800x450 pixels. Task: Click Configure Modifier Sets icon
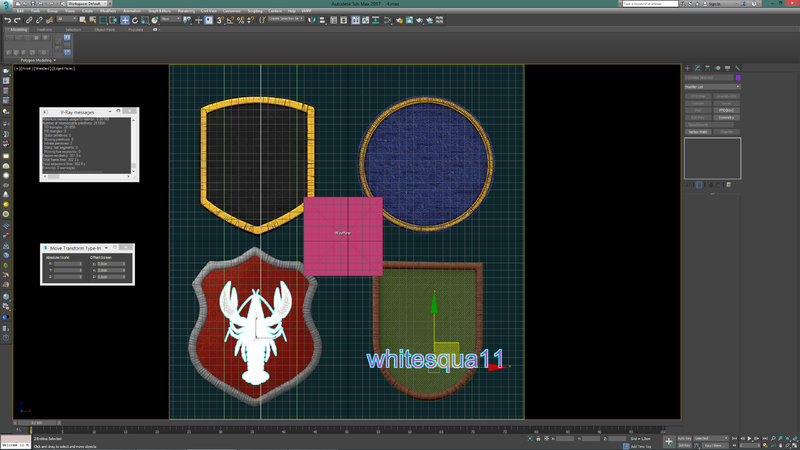[x=729, y=185]
